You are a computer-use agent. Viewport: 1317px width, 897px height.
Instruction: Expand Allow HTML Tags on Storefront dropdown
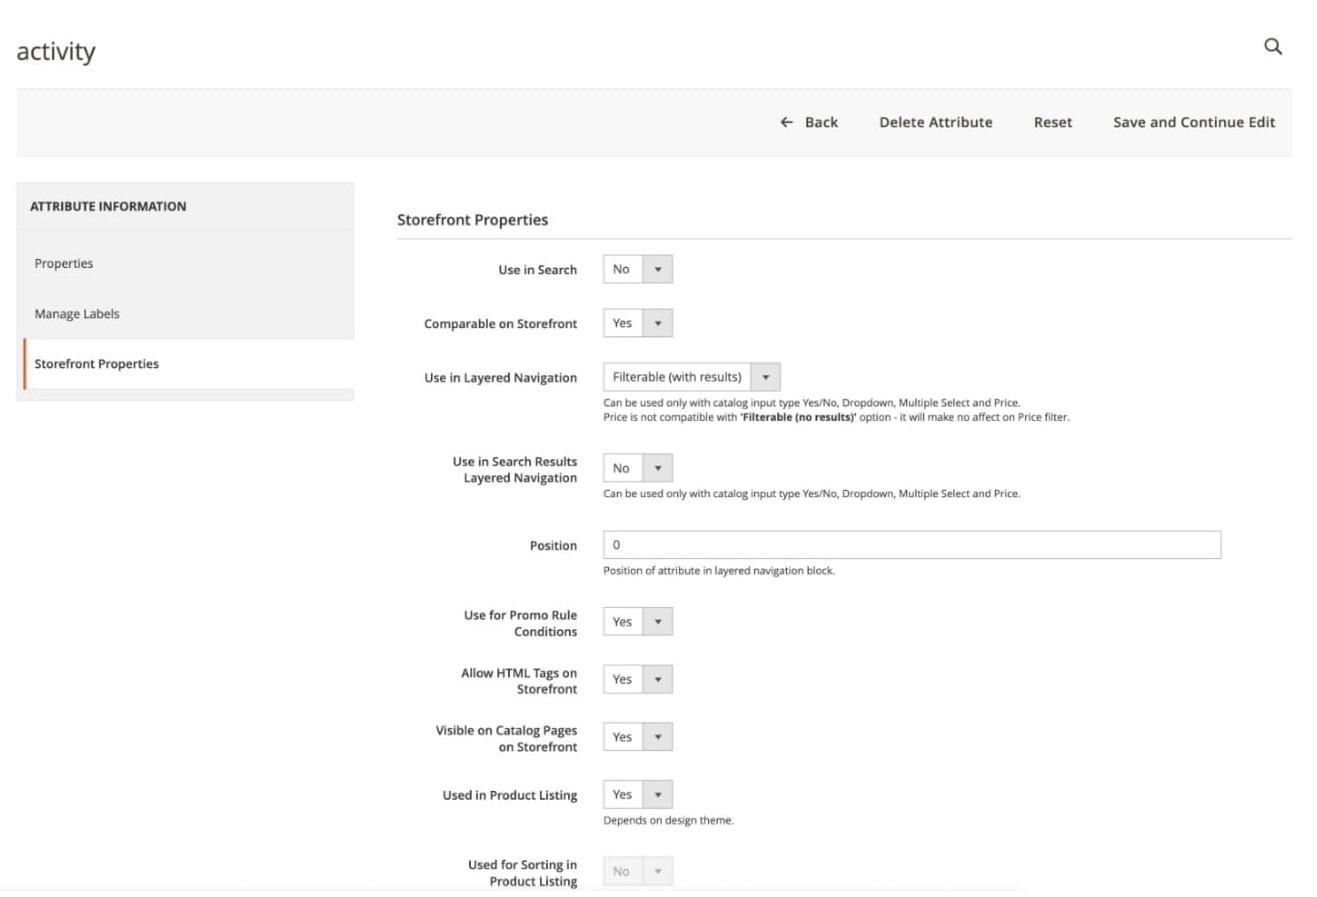tap(637, 680)
